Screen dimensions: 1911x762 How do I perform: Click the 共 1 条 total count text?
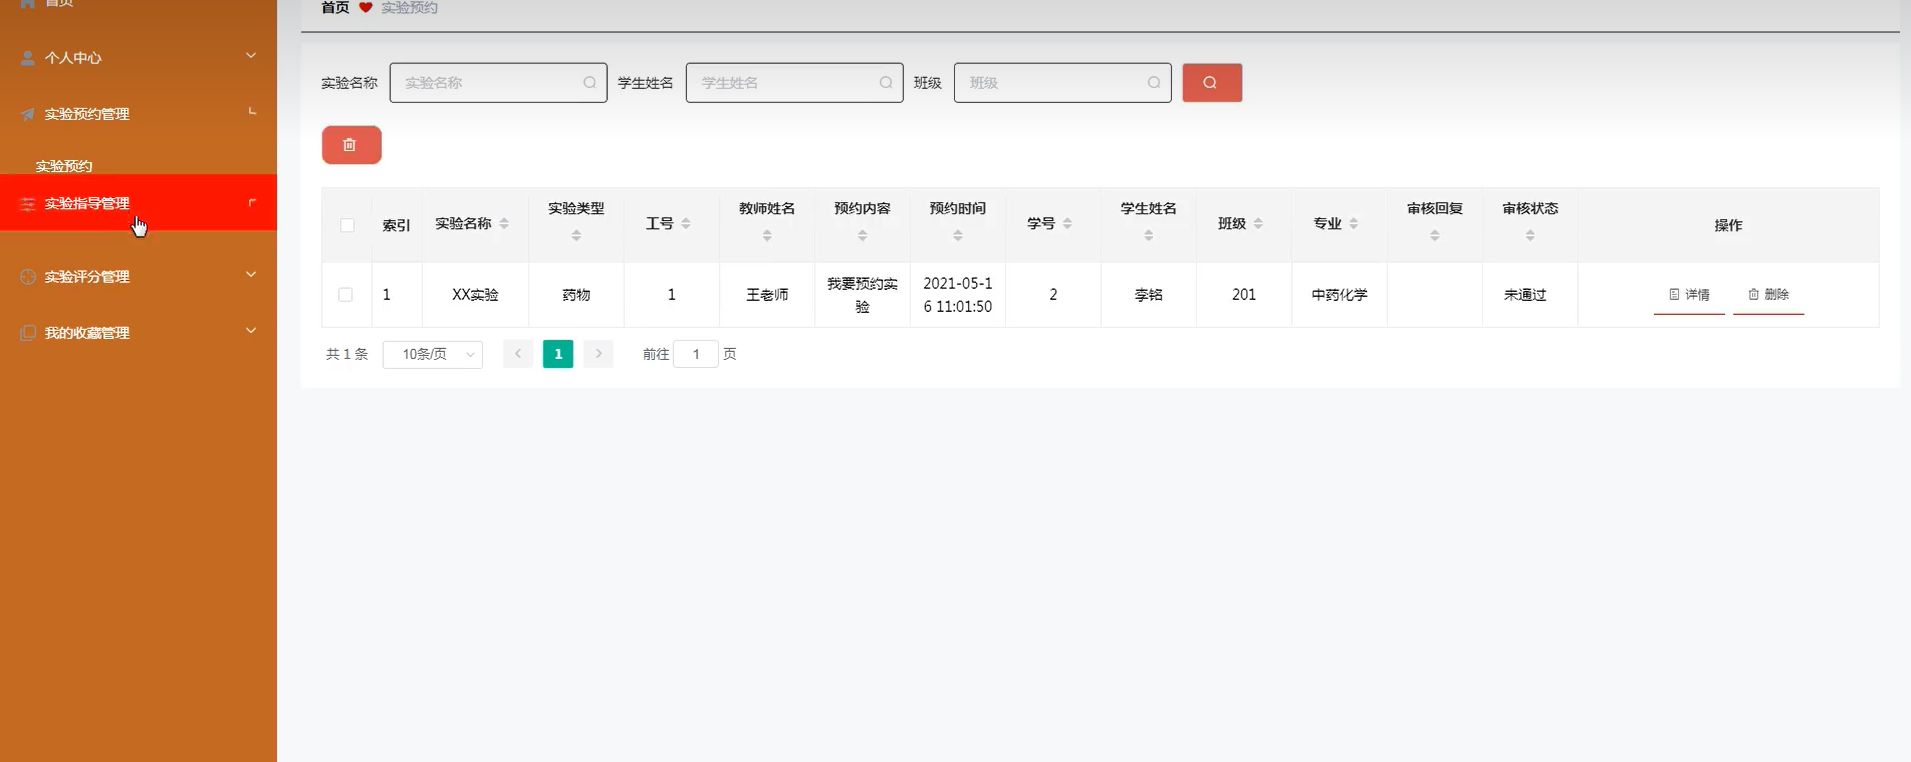(347, 354)
